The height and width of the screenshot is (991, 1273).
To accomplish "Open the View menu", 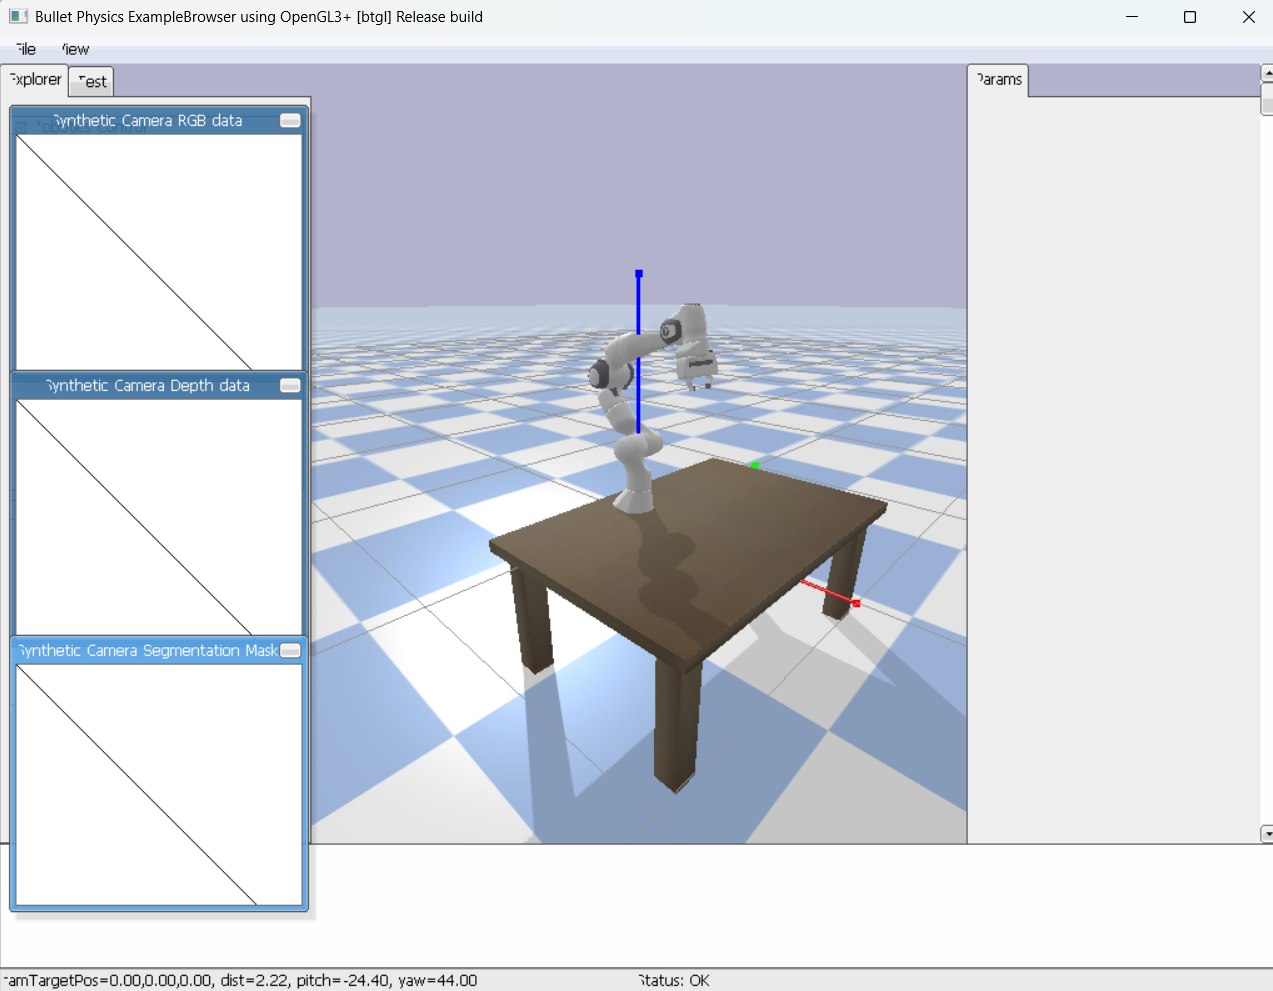I will [75, 49].
